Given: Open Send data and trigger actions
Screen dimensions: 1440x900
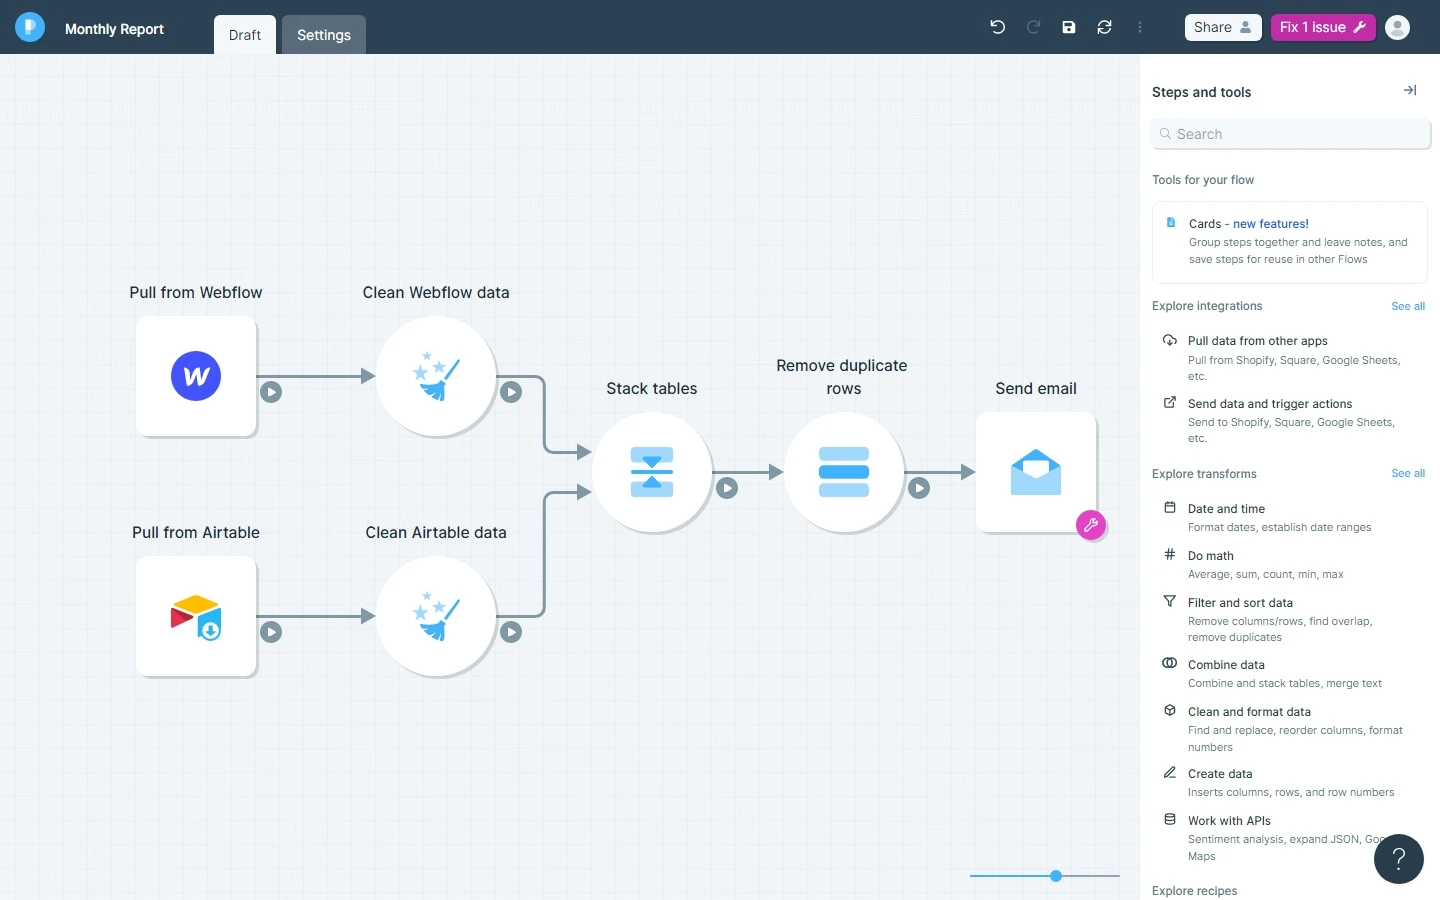Looking at the screenshot, I should click(1290, 420).
